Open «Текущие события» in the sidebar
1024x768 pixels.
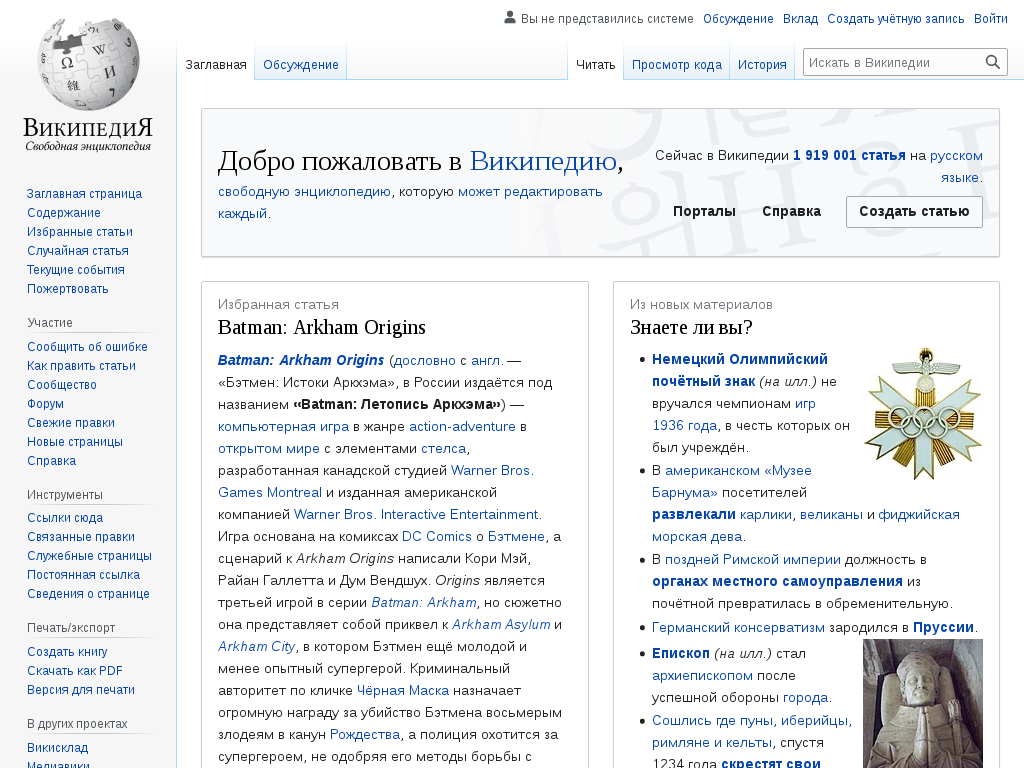(x=76, y=270)
